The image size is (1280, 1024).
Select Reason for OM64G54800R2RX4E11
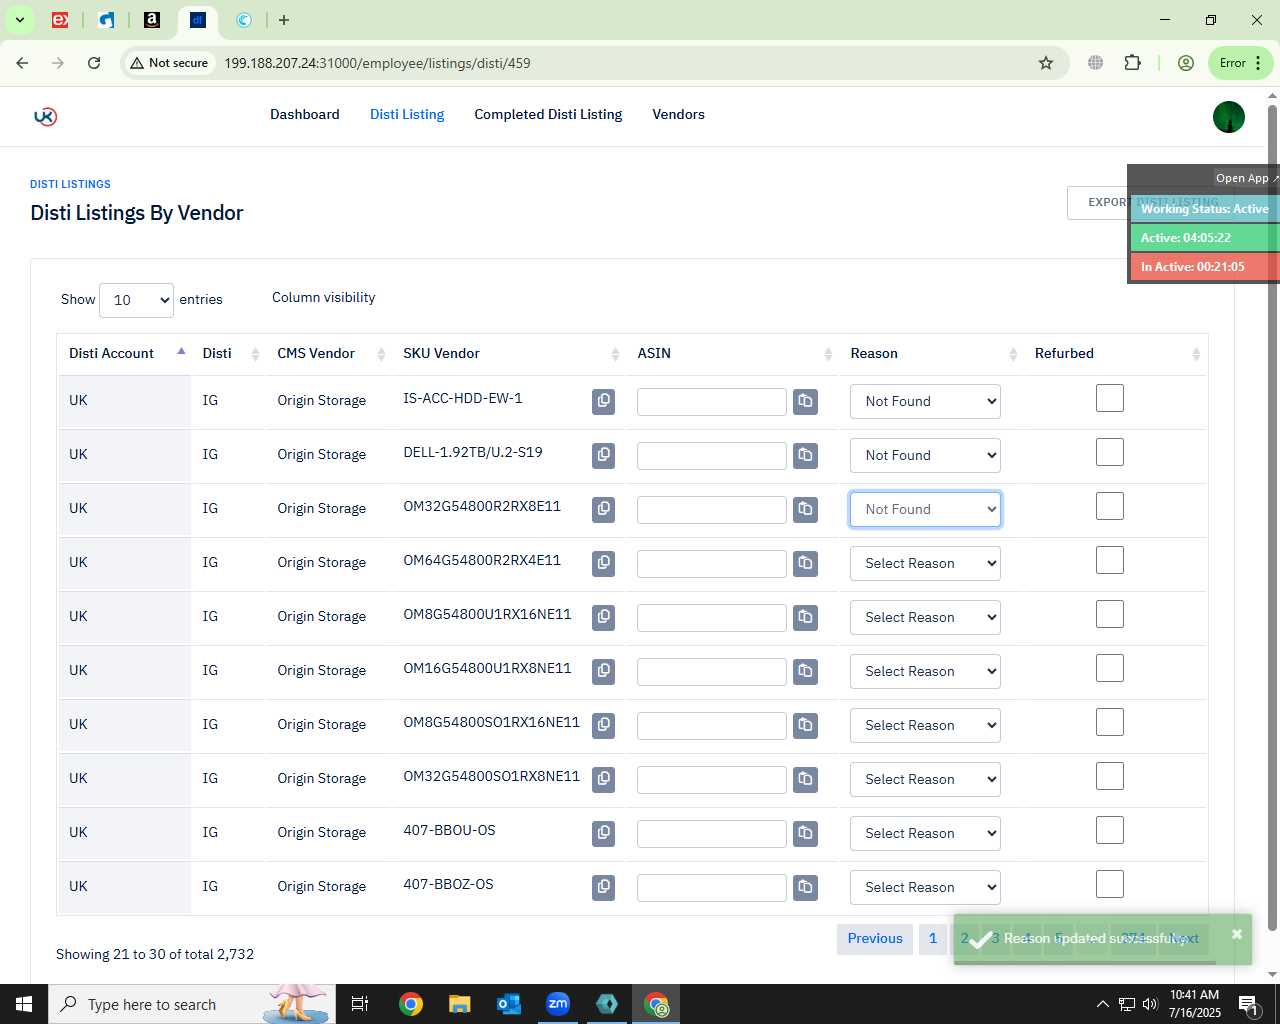click(925, 563)
